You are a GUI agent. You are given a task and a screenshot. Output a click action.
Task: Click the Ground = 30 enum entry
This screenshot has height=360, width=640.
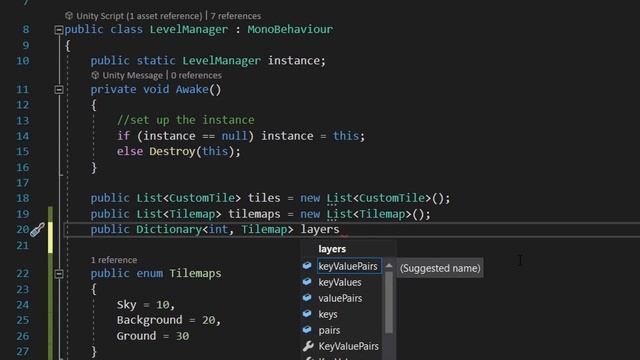click(153, 336)
